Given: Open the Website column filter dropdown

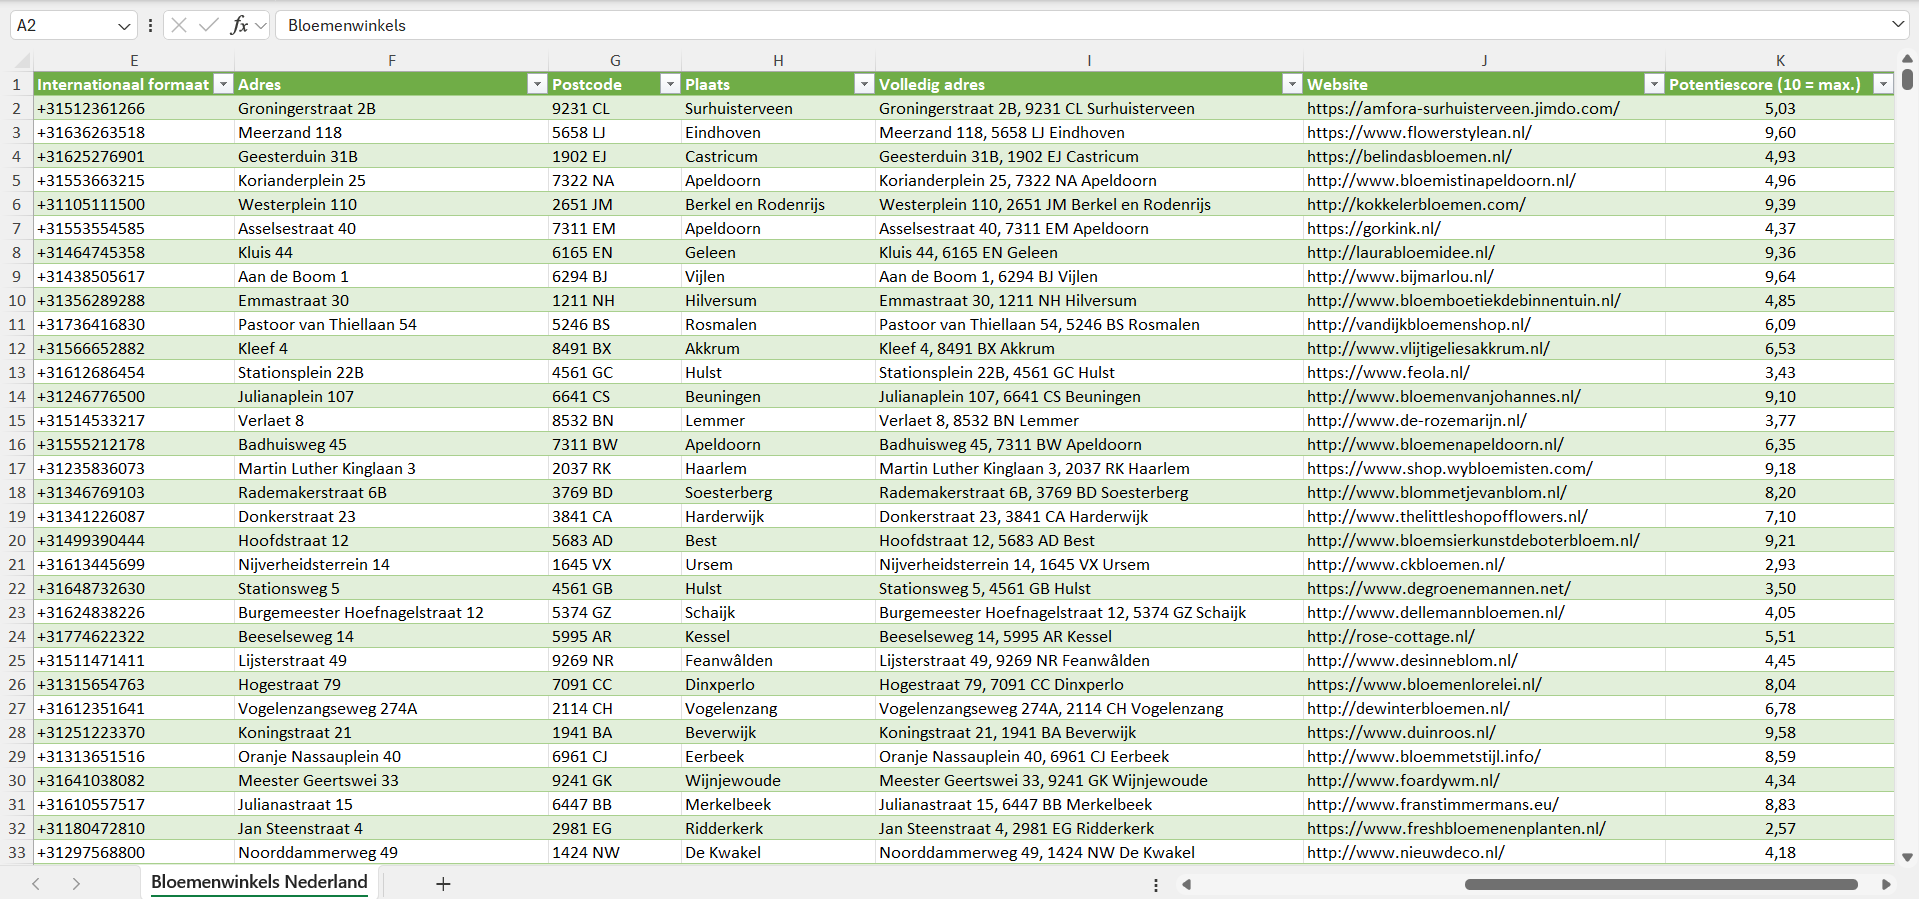Looking at the screenshot, I should point(1654,84).
